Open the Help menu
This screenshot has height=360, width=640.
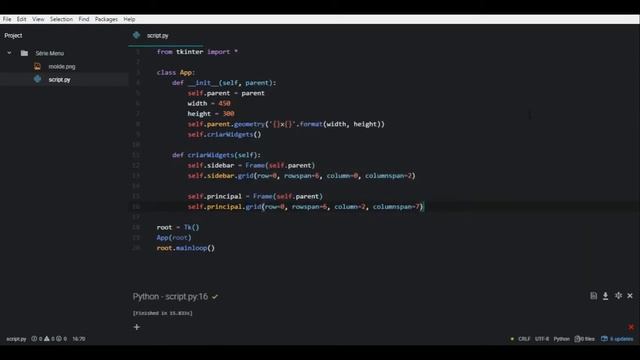coord(129,19)
